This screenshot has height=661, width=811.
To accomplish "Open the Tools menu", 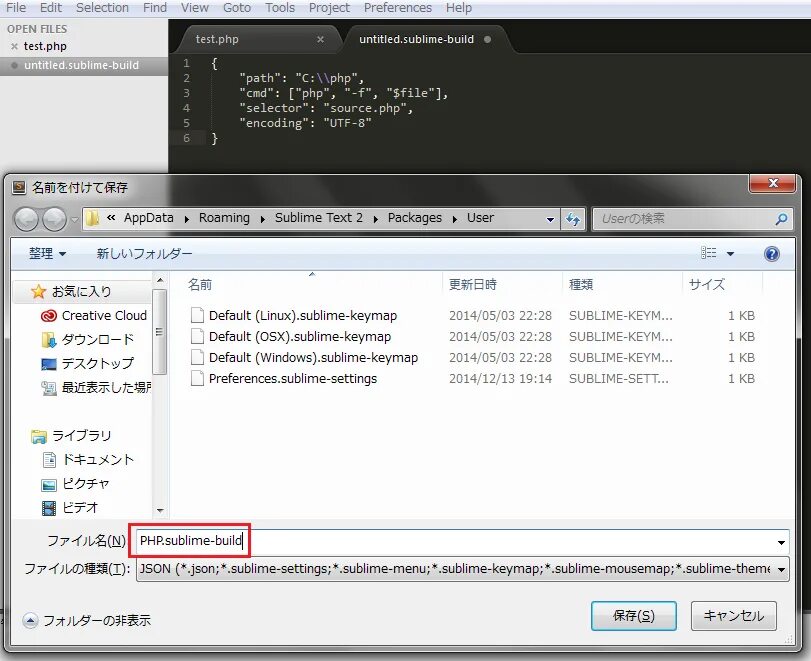I will coord(280,8).
